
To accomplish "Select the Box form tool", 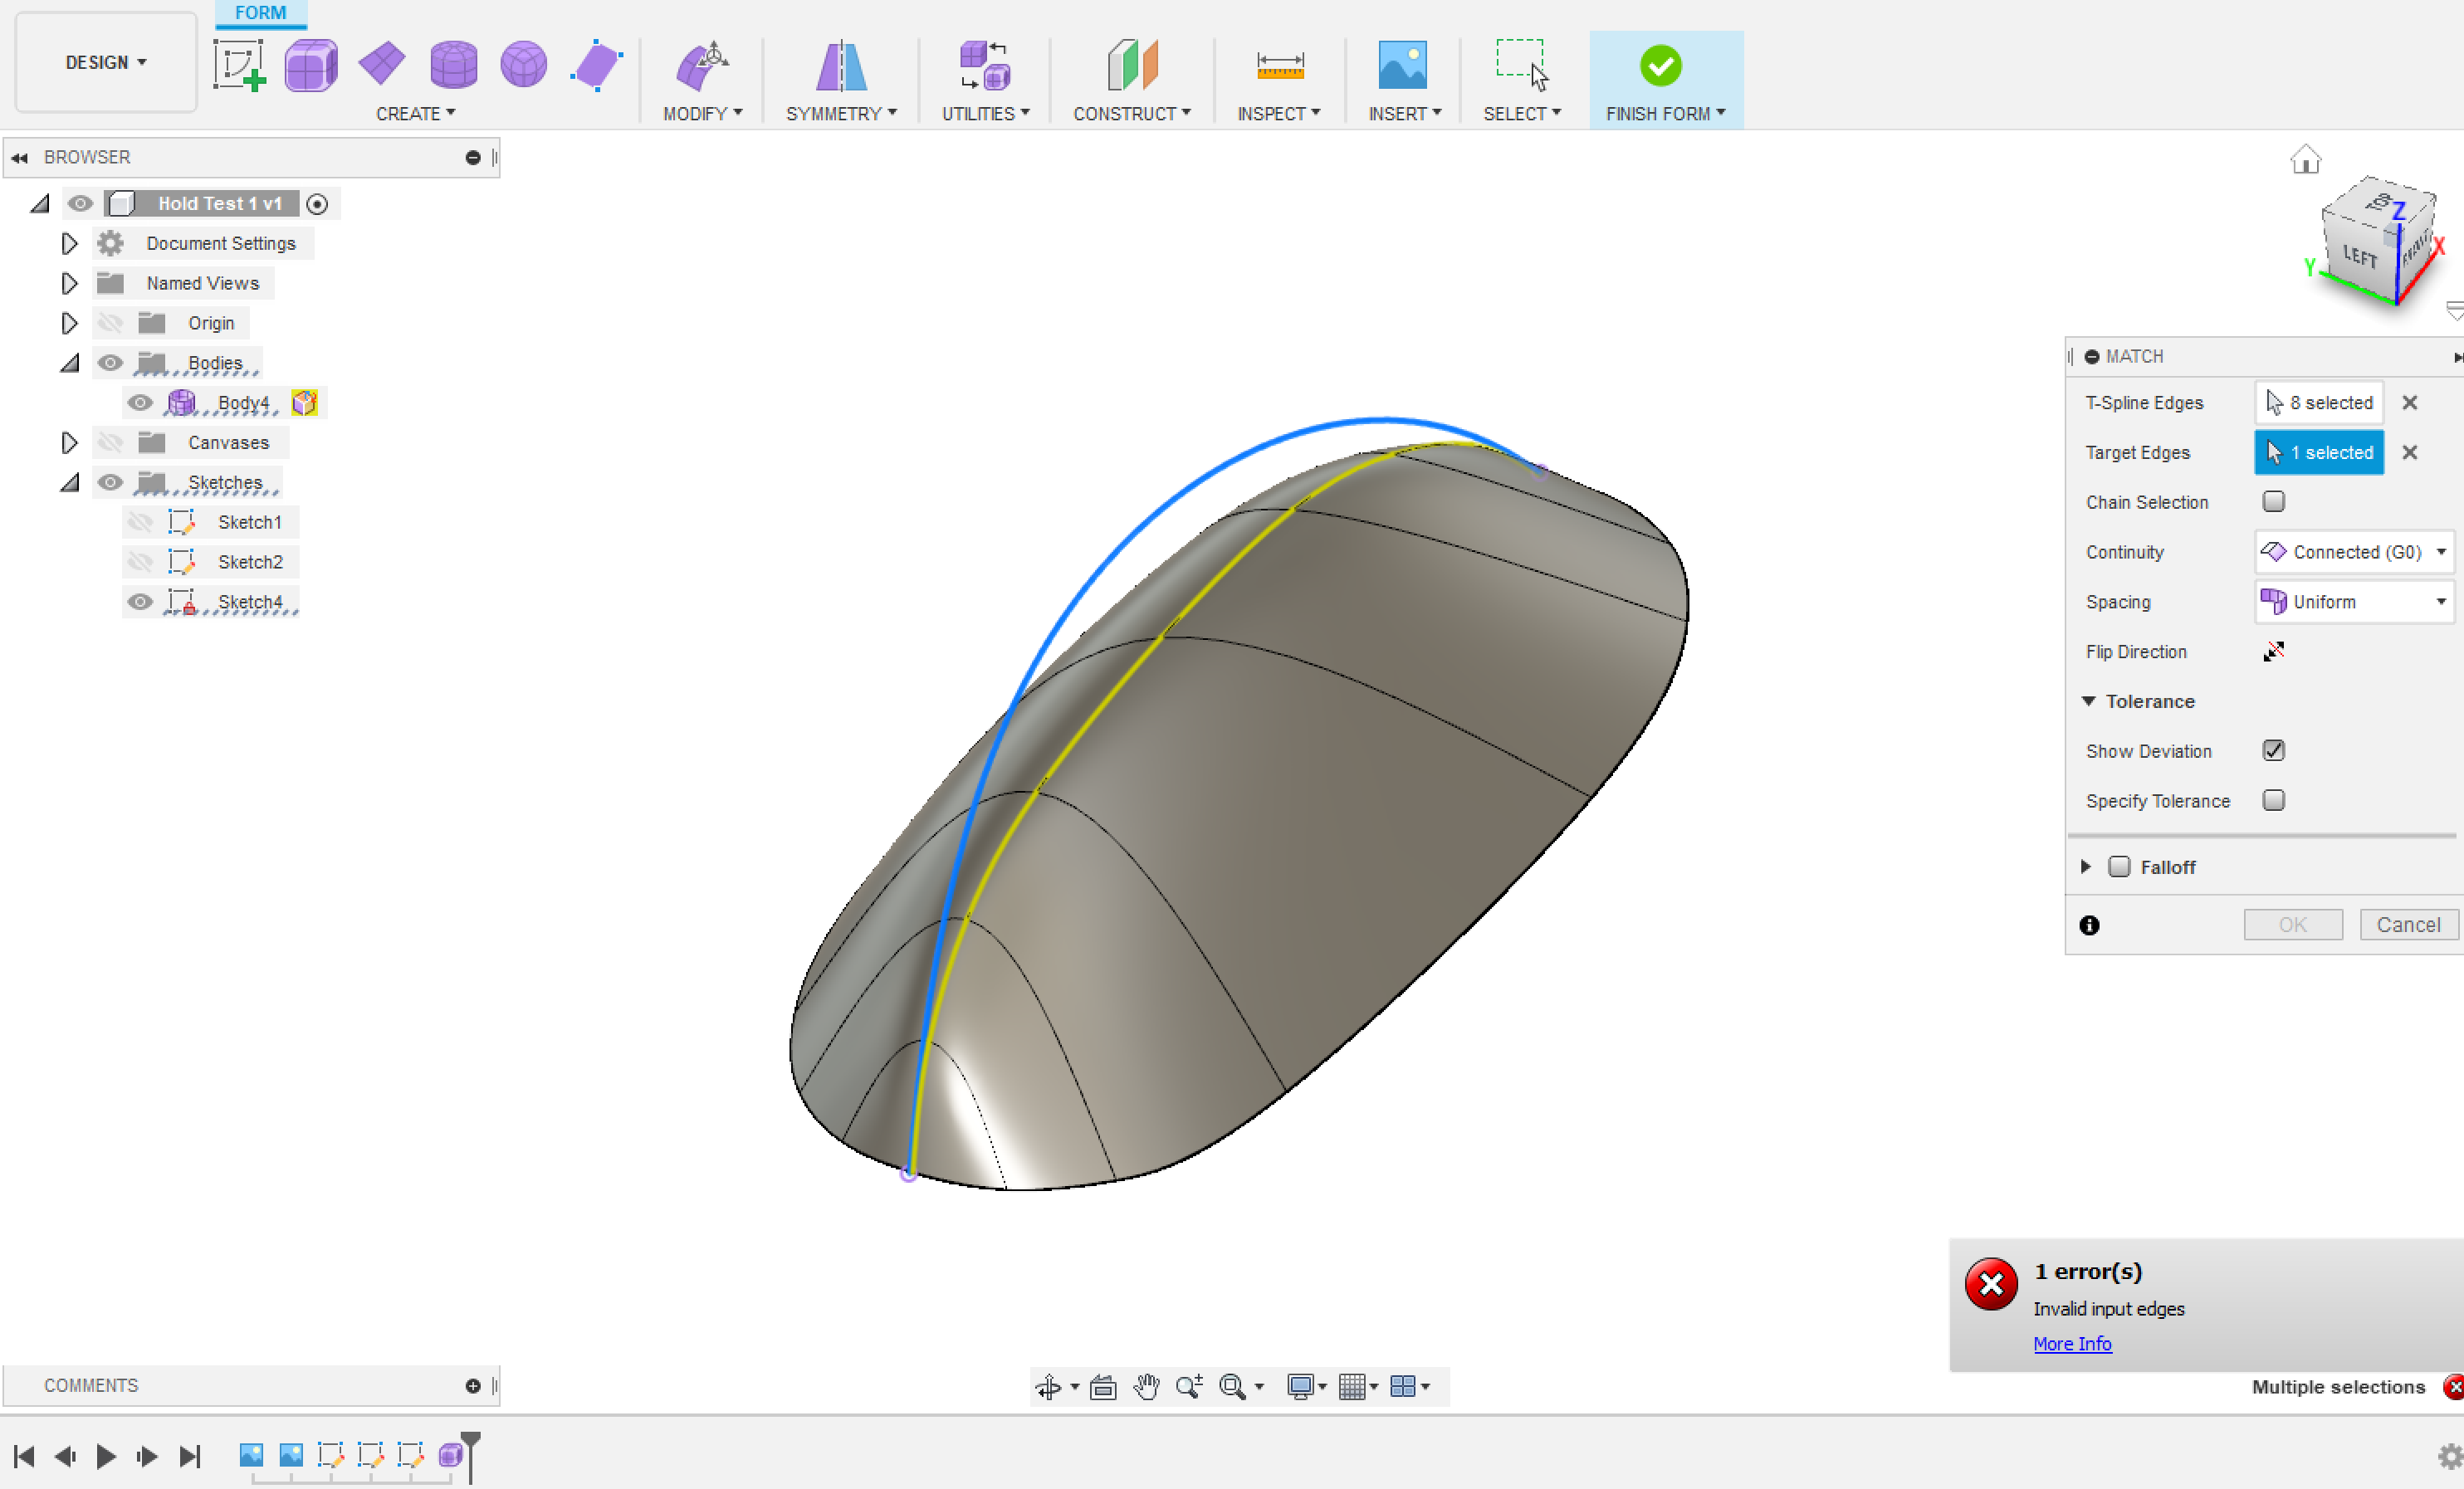I will [x=311, y=66].
